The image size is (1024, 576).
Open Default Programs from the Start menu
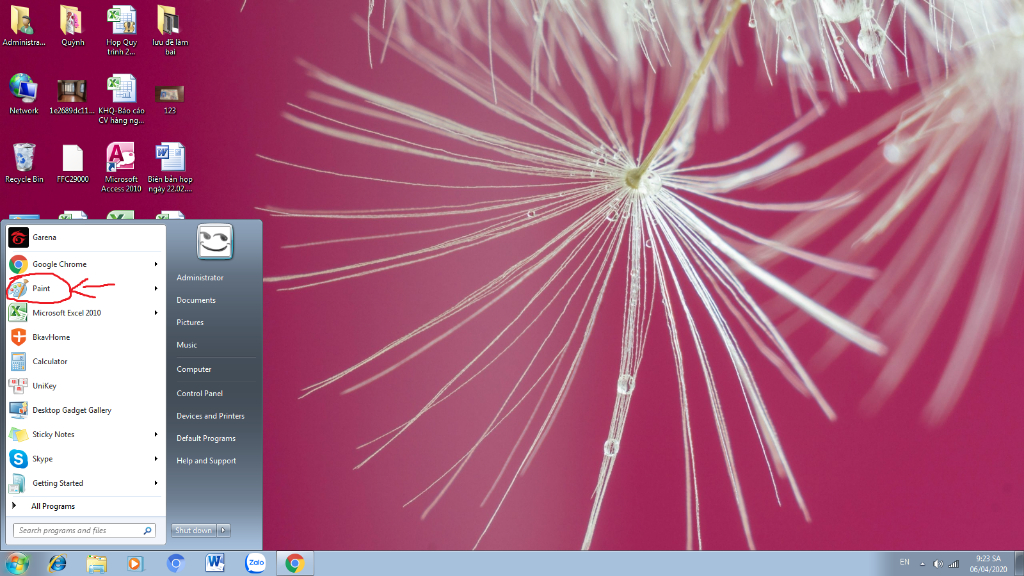point(206,438)
